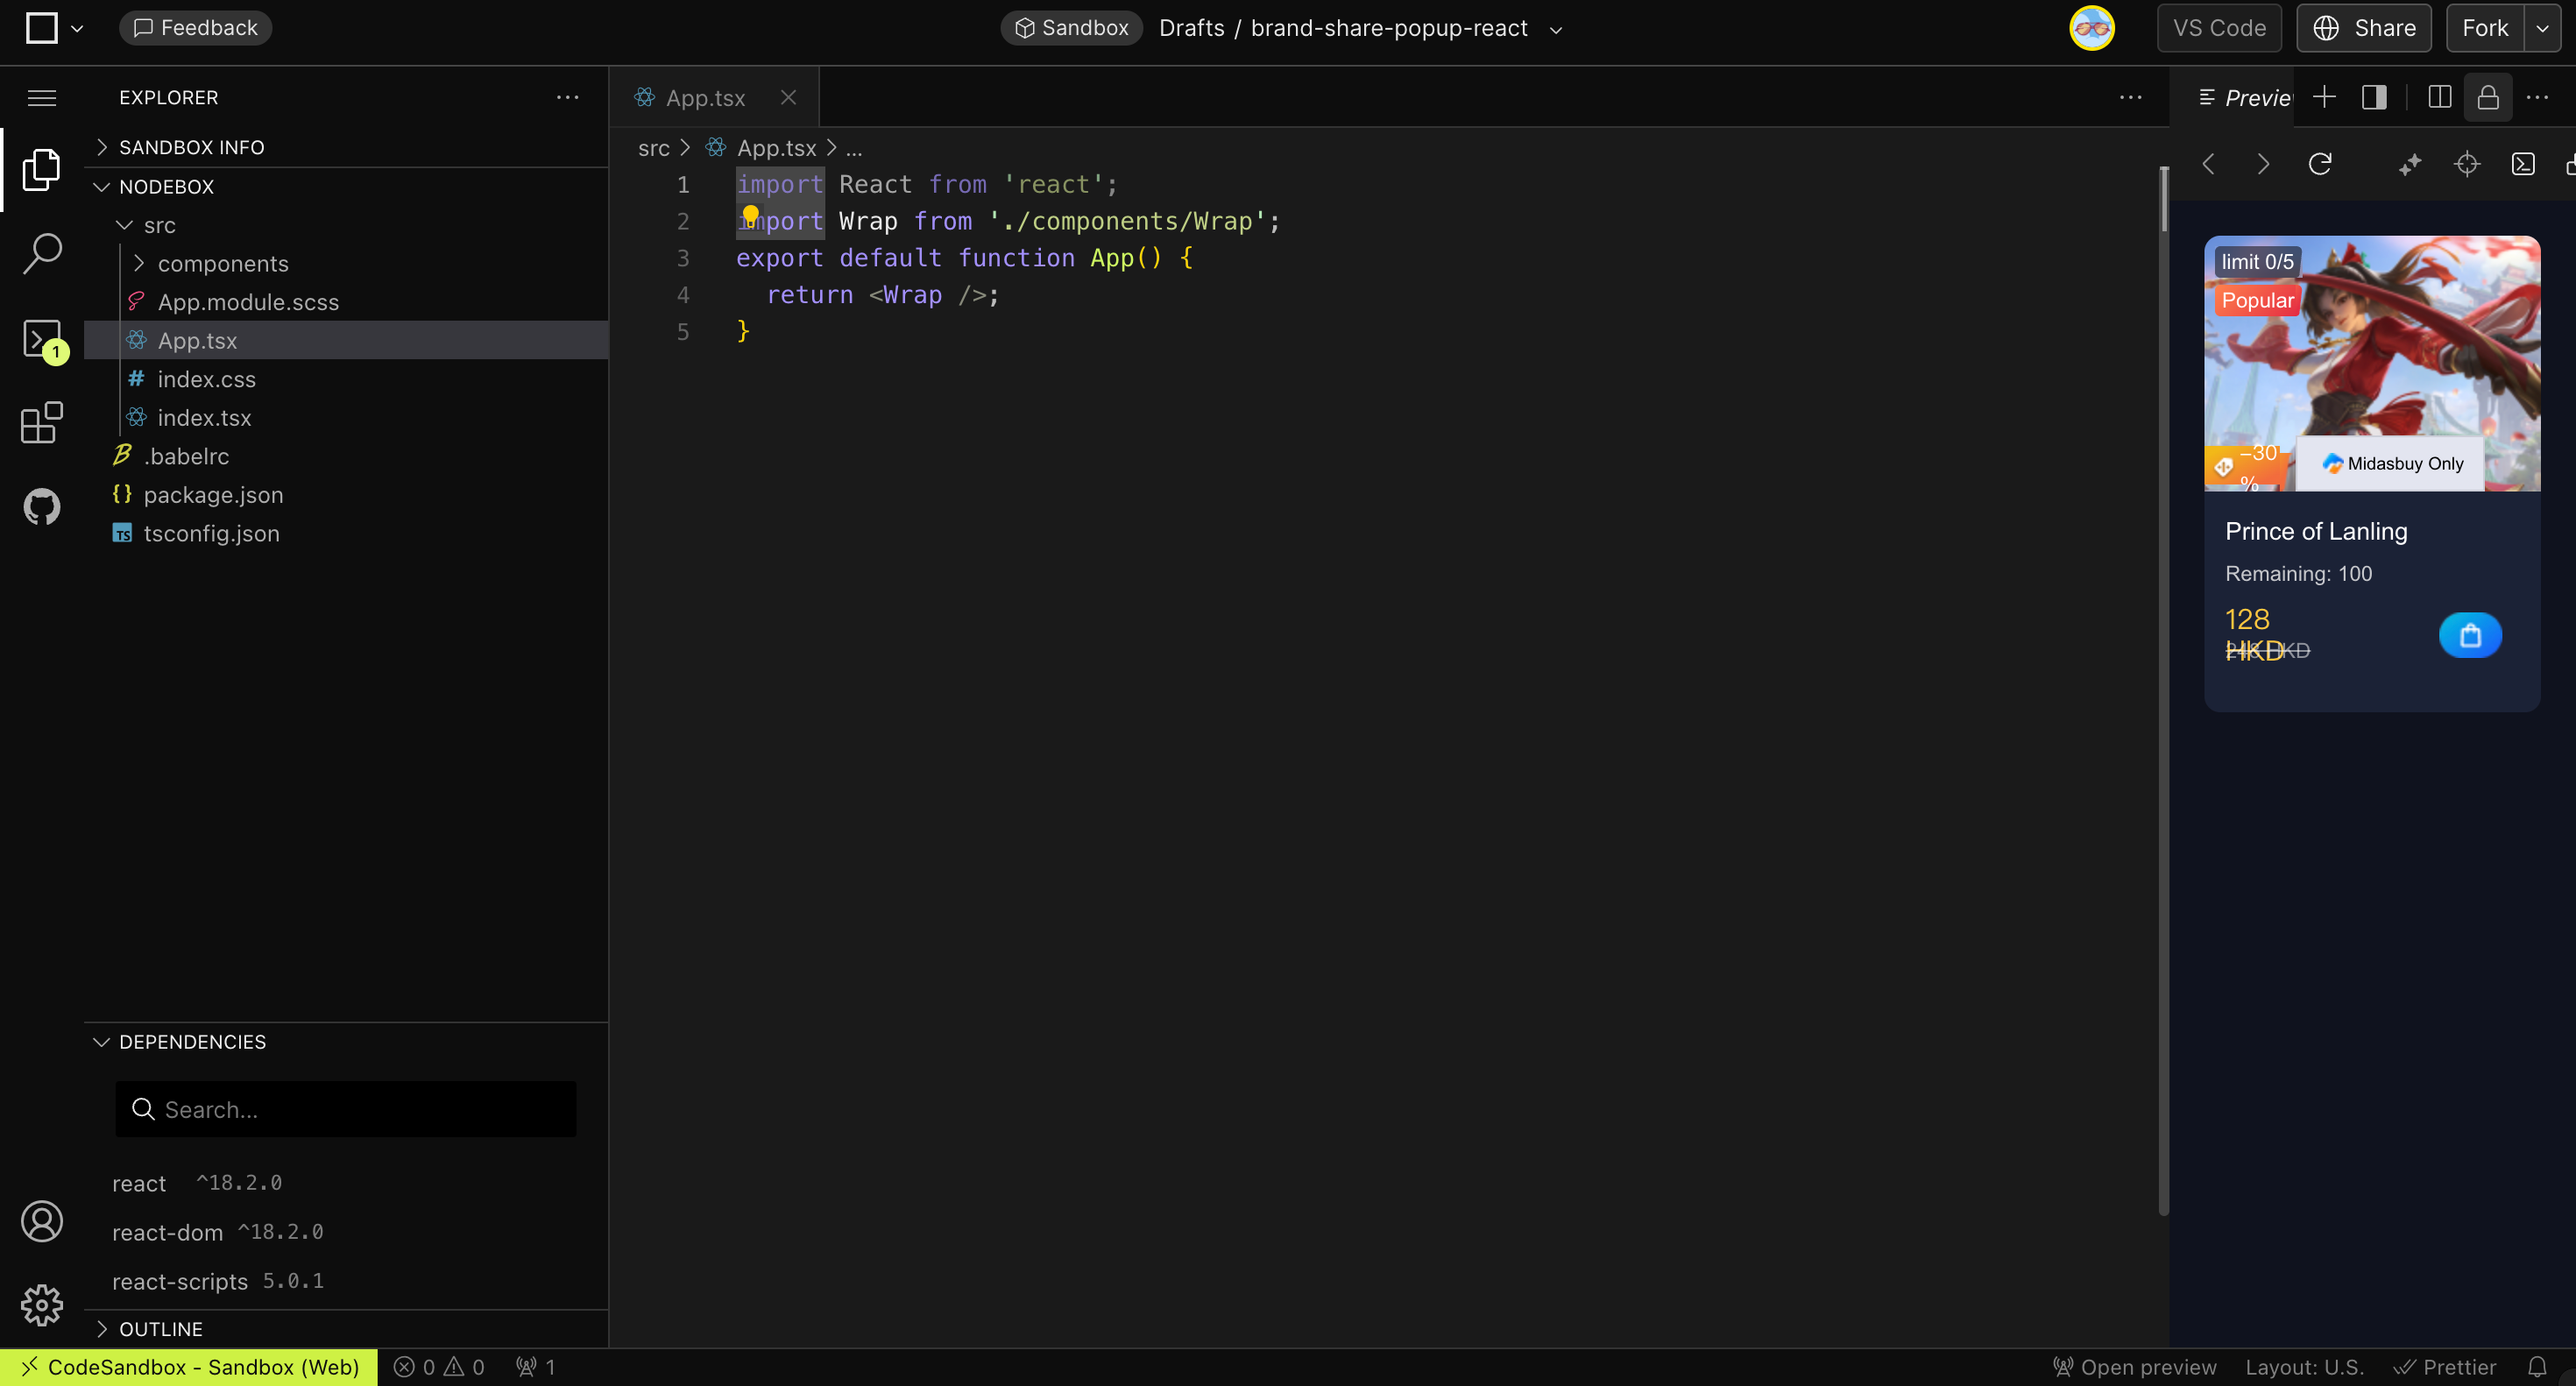Toggle the lock icon in preview toolbar
This screenshot has height=1386, width=2576.
coord(2488,97)
